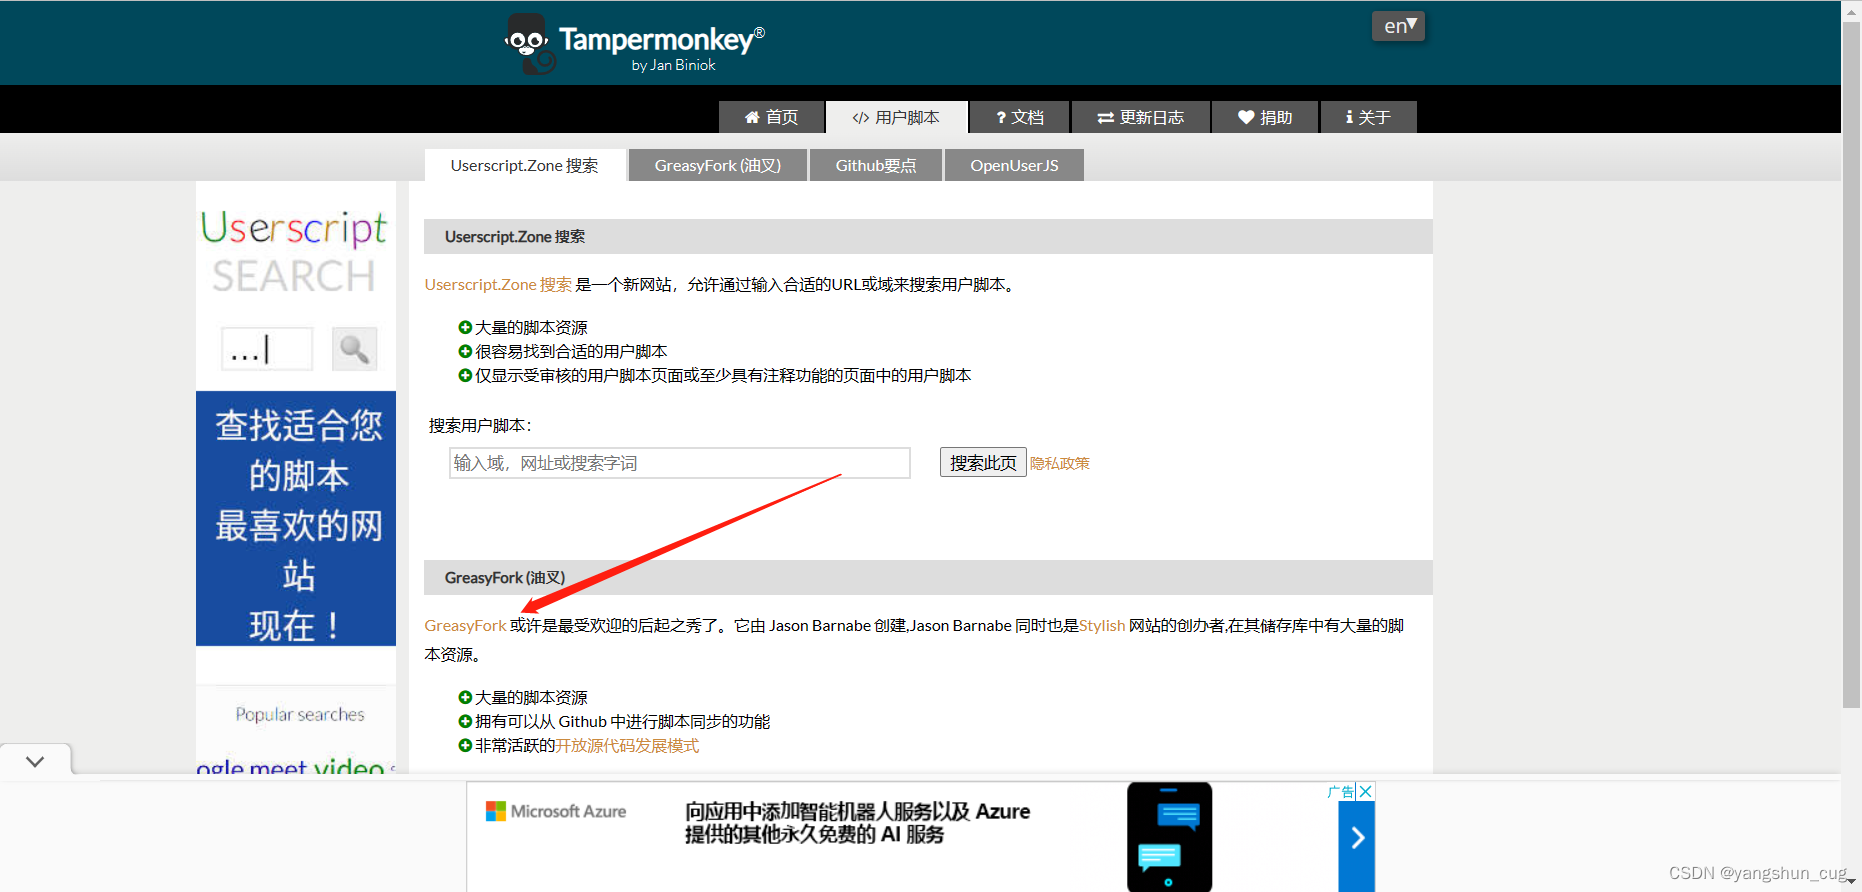Click the Userscript SEARCH logo
This screenshot has width=1862, height=892.
click(294, 252)
